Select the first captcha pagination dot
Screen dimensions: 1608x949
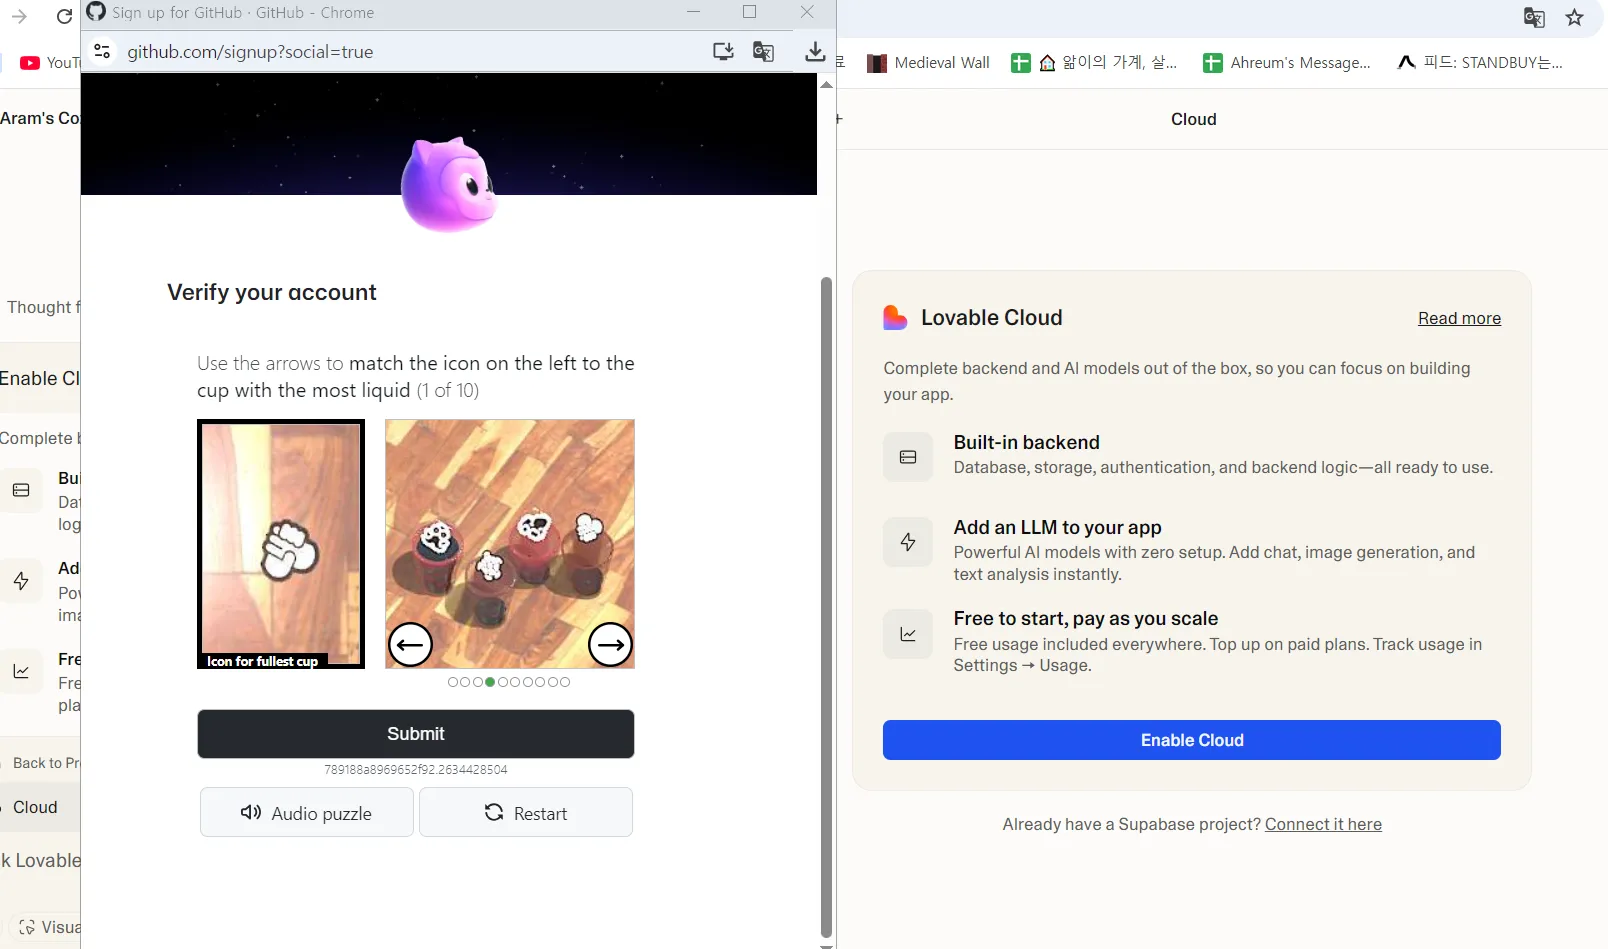(x=453, y=682)
